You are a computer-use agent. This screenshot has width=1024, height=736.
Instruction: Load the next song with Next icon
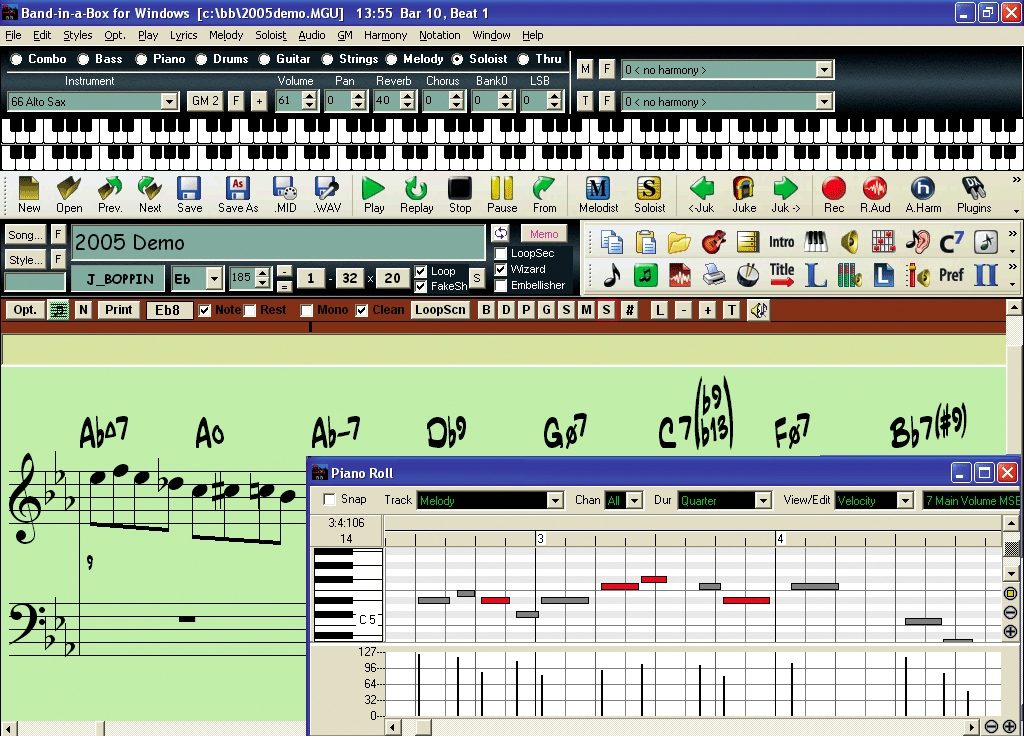point(150,195)
